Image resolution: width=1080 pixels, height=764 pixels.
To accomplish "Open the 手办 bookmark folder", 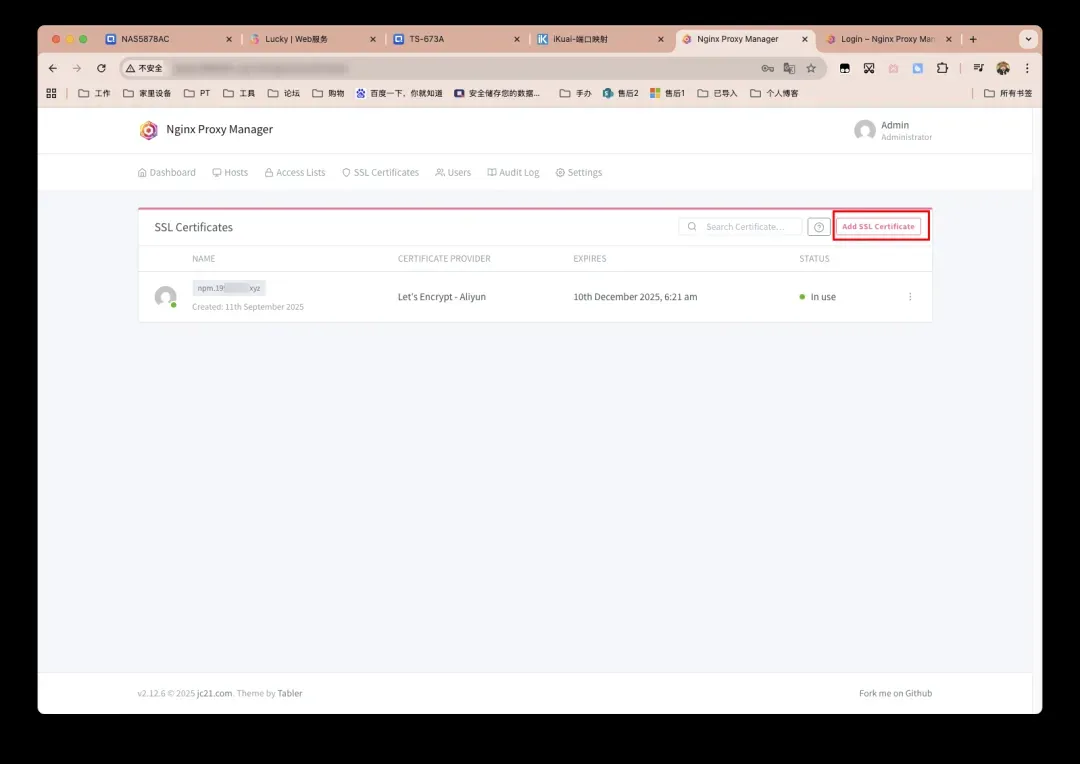I will point(575,93).
